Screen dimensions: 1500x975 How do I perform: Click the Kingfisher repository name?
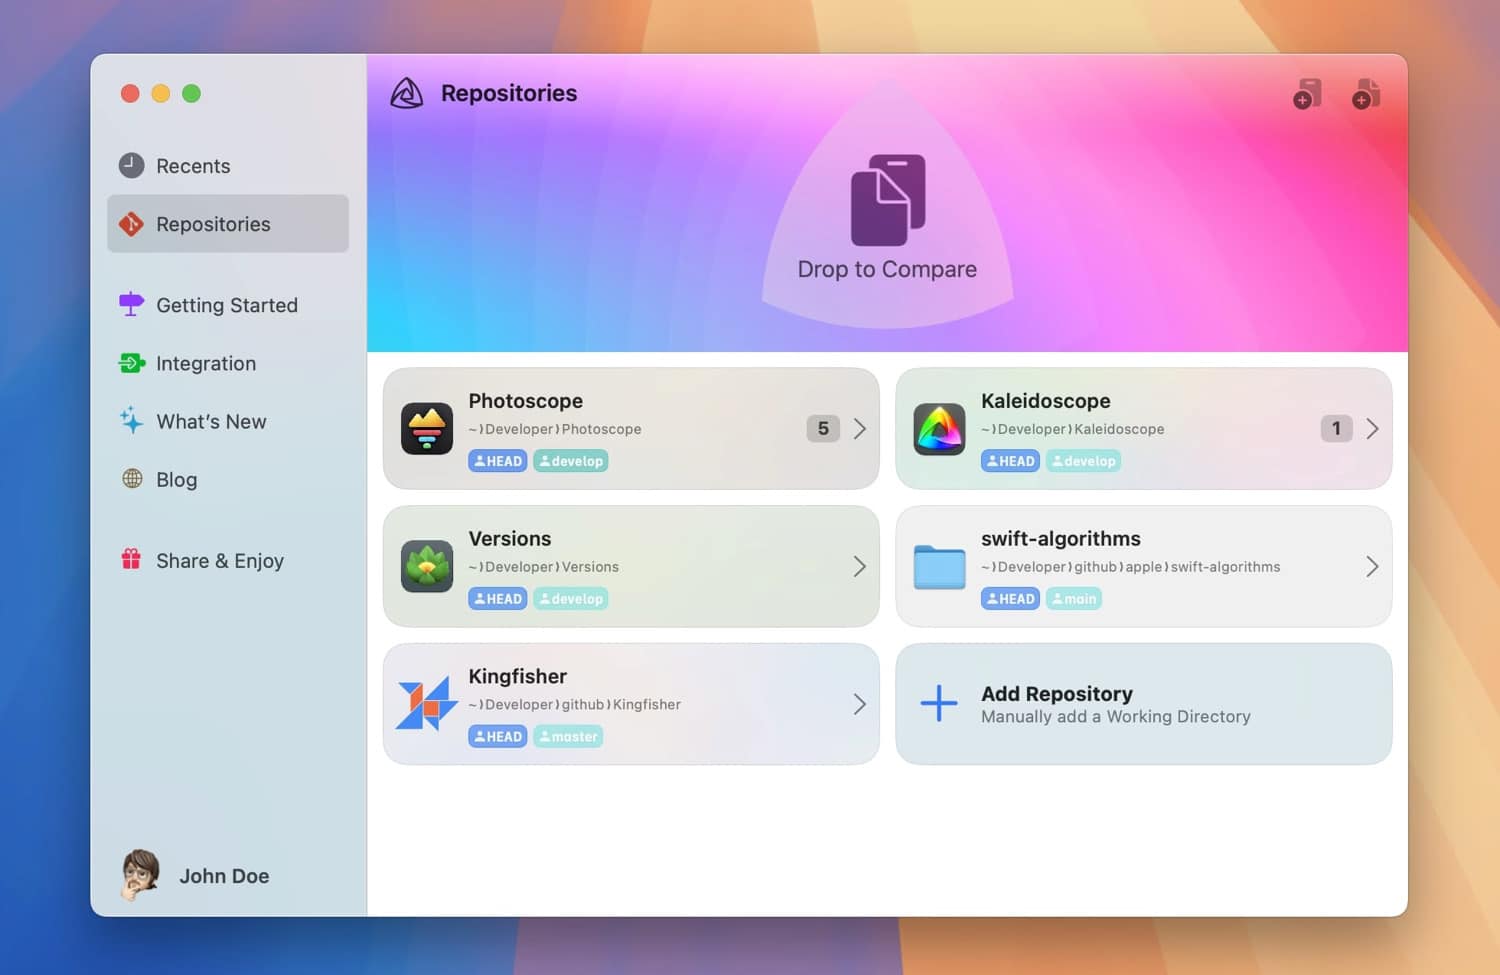click(518, 677)
